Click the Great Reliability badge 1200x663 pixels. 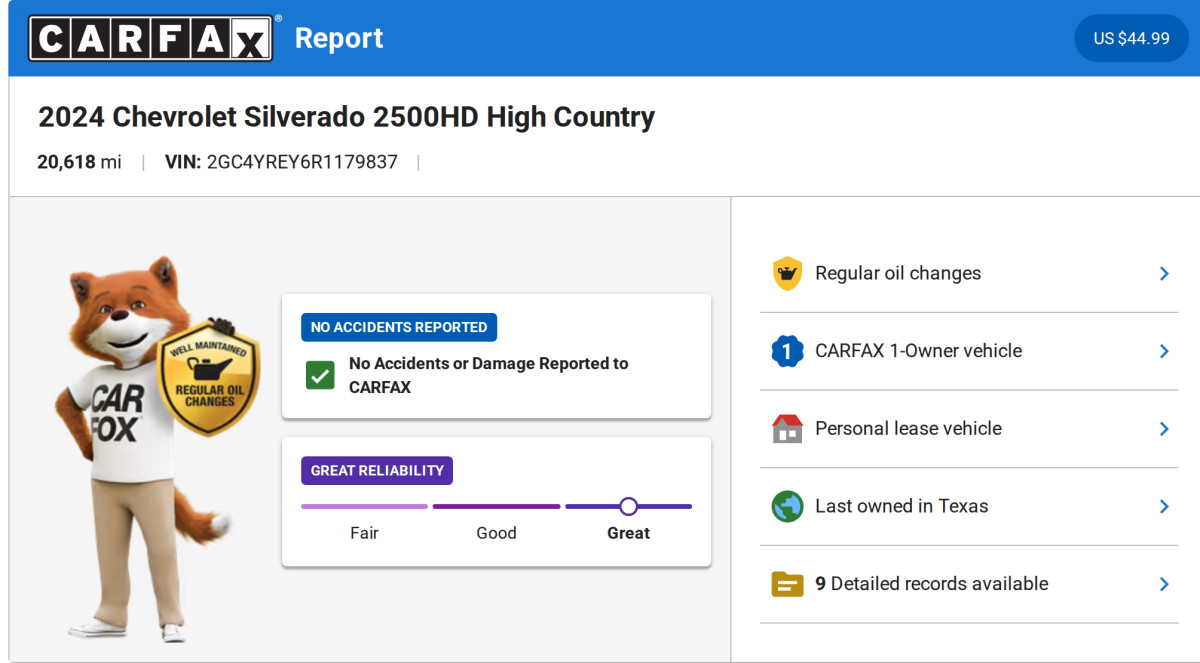point(377,471)
